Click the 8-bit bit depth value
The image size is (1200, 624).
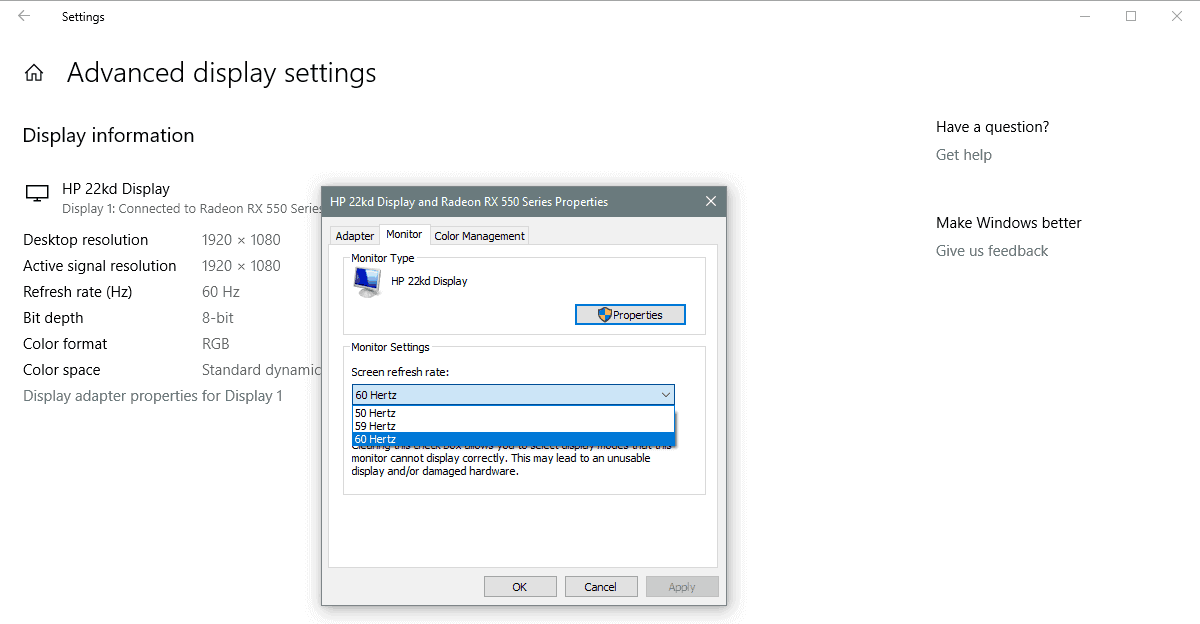point(220,318)
